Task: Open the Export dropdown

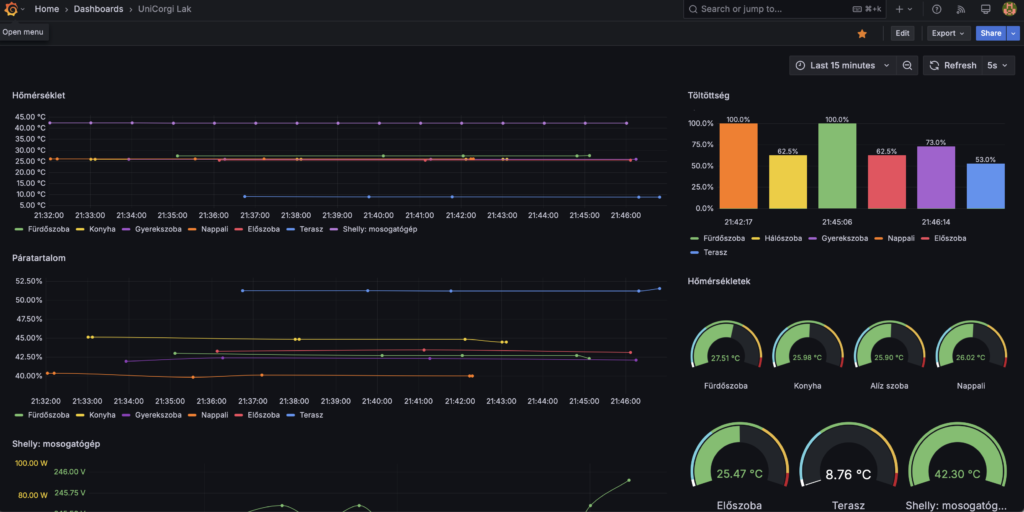Action: pos(948,33)
